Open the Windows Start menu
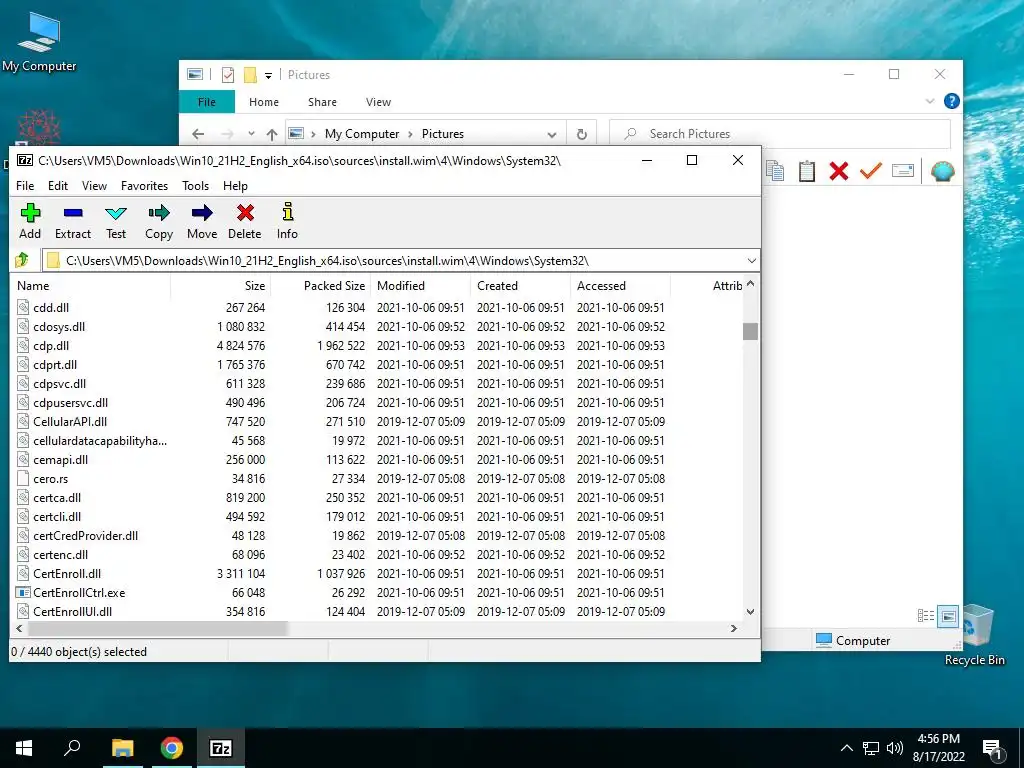 coord(24,748)
